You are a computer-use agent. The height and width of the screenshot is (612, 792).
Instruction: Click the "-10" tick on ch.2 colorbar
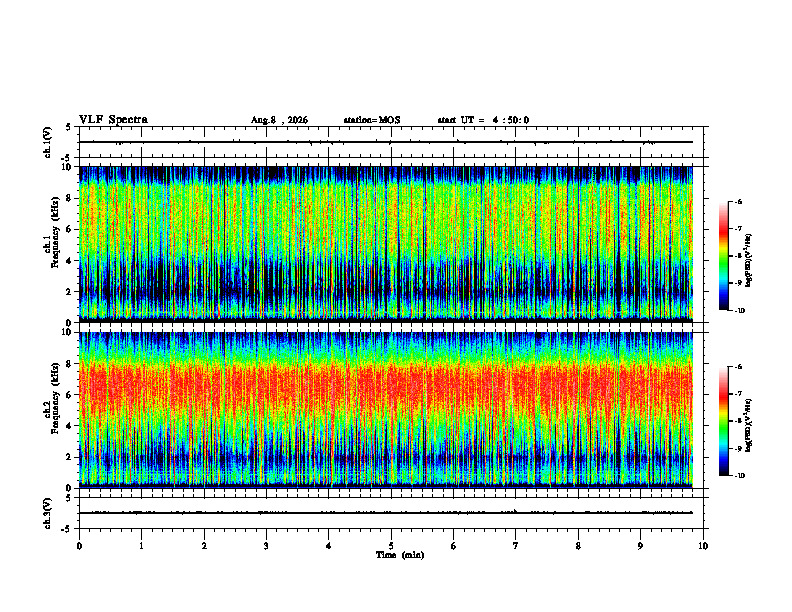(x=739, y=476)
